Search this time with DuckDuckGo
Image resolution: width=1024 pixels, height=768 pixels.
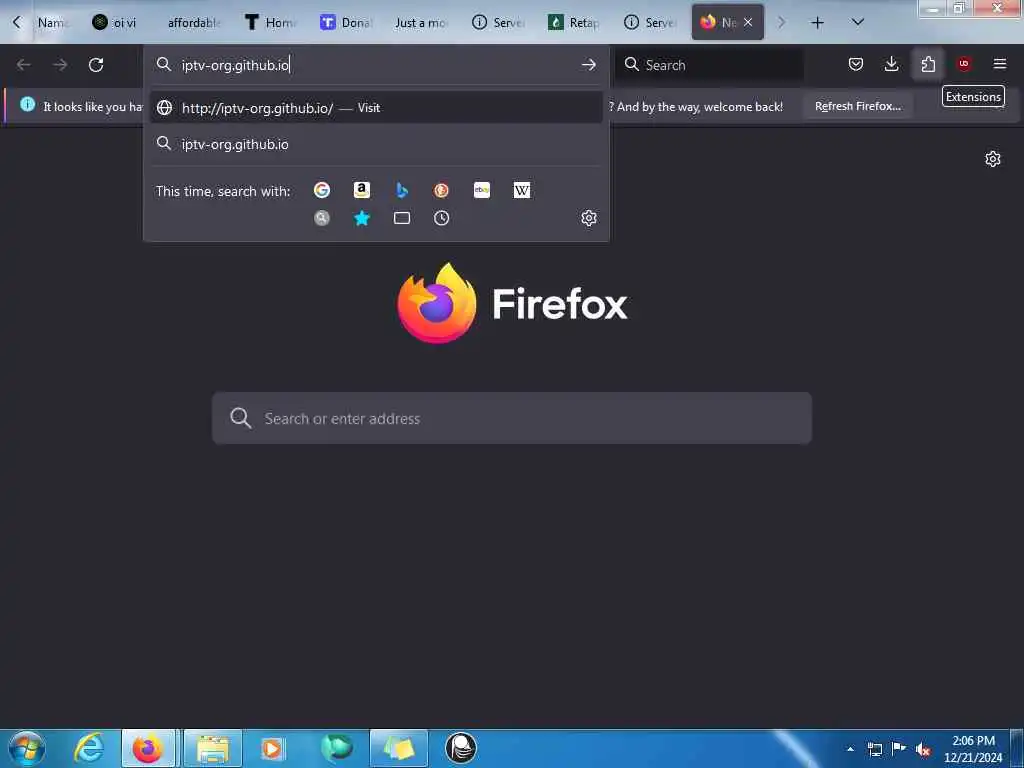441,190
